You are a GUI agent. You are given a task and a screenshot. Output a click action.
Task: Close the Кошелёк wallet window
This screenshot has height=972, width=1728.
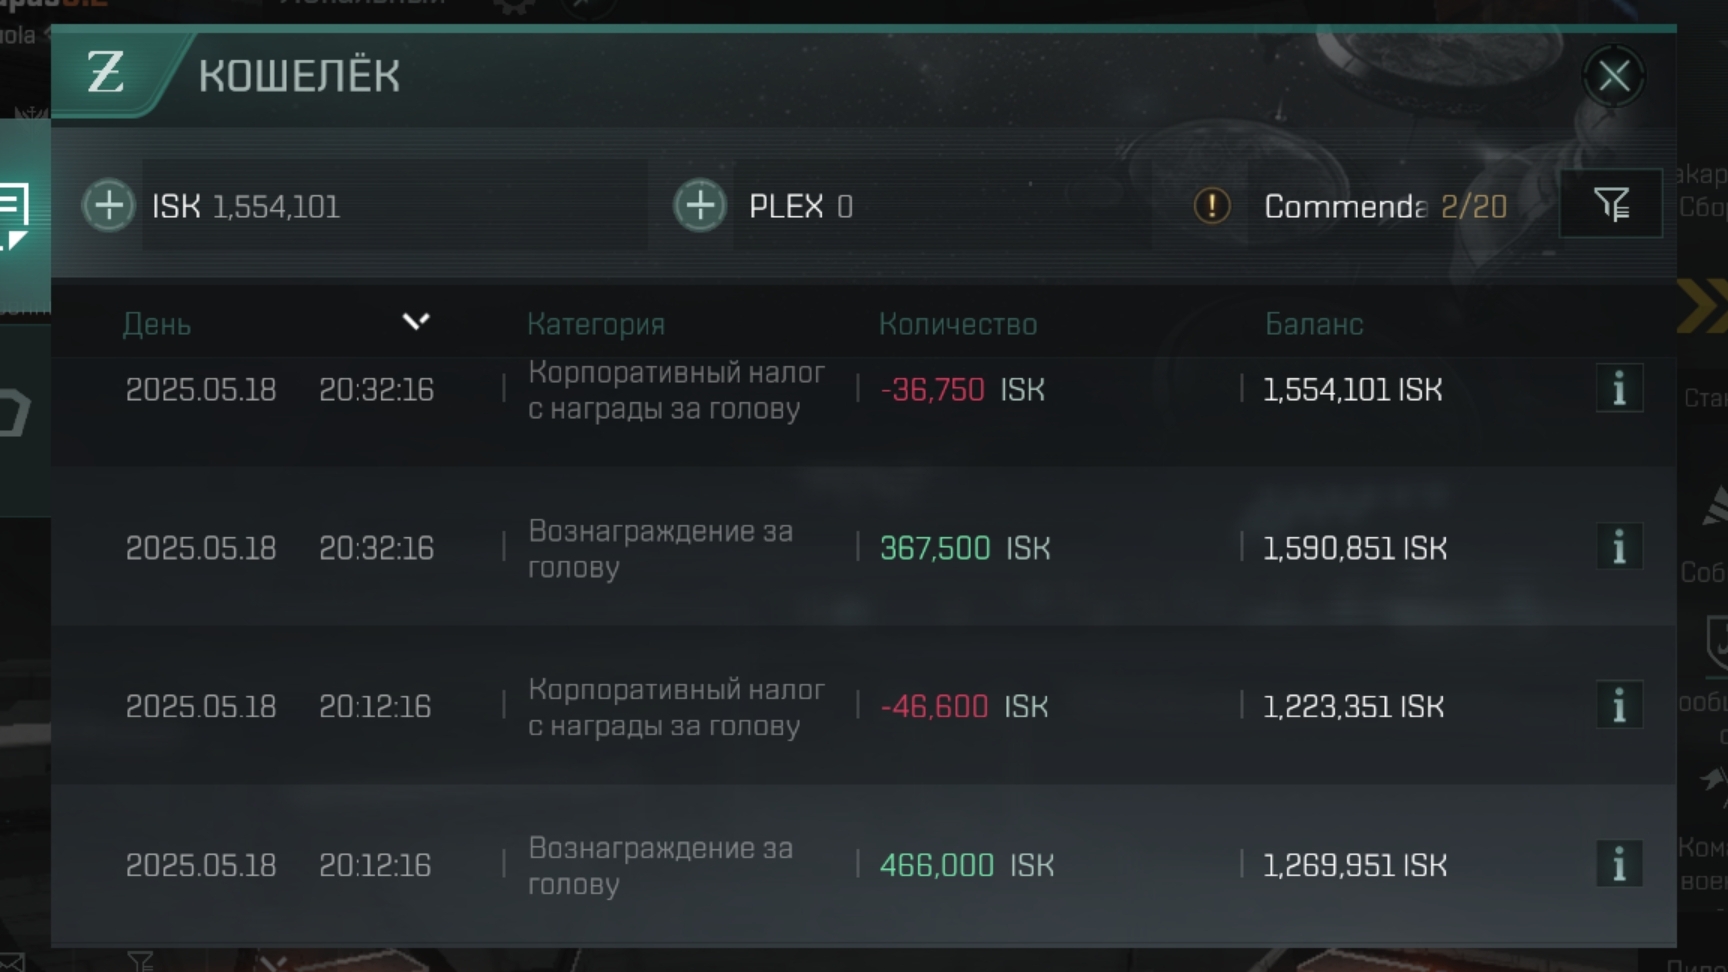(1613, 76)
